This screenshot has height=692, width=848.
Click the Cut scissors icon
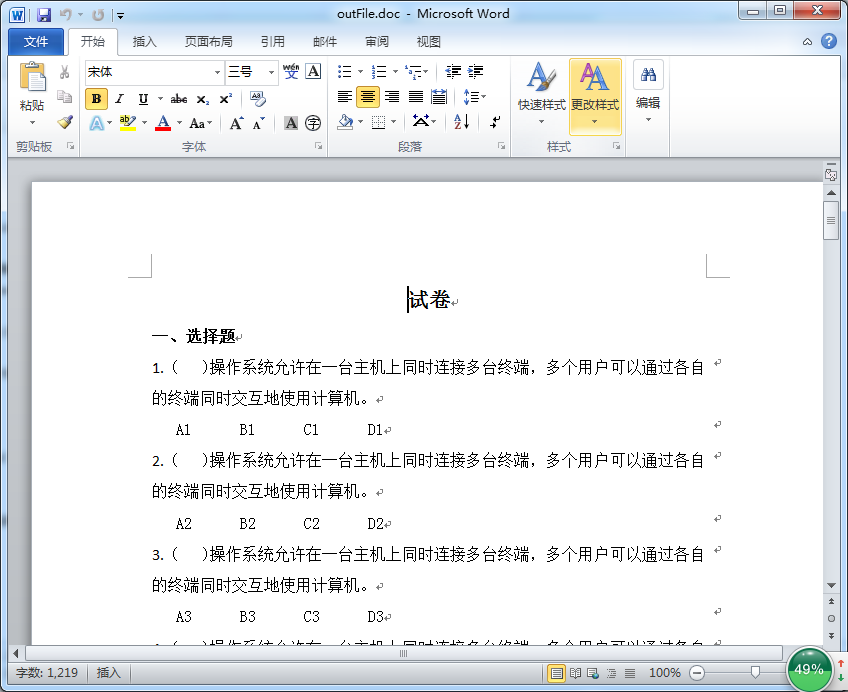65,72
